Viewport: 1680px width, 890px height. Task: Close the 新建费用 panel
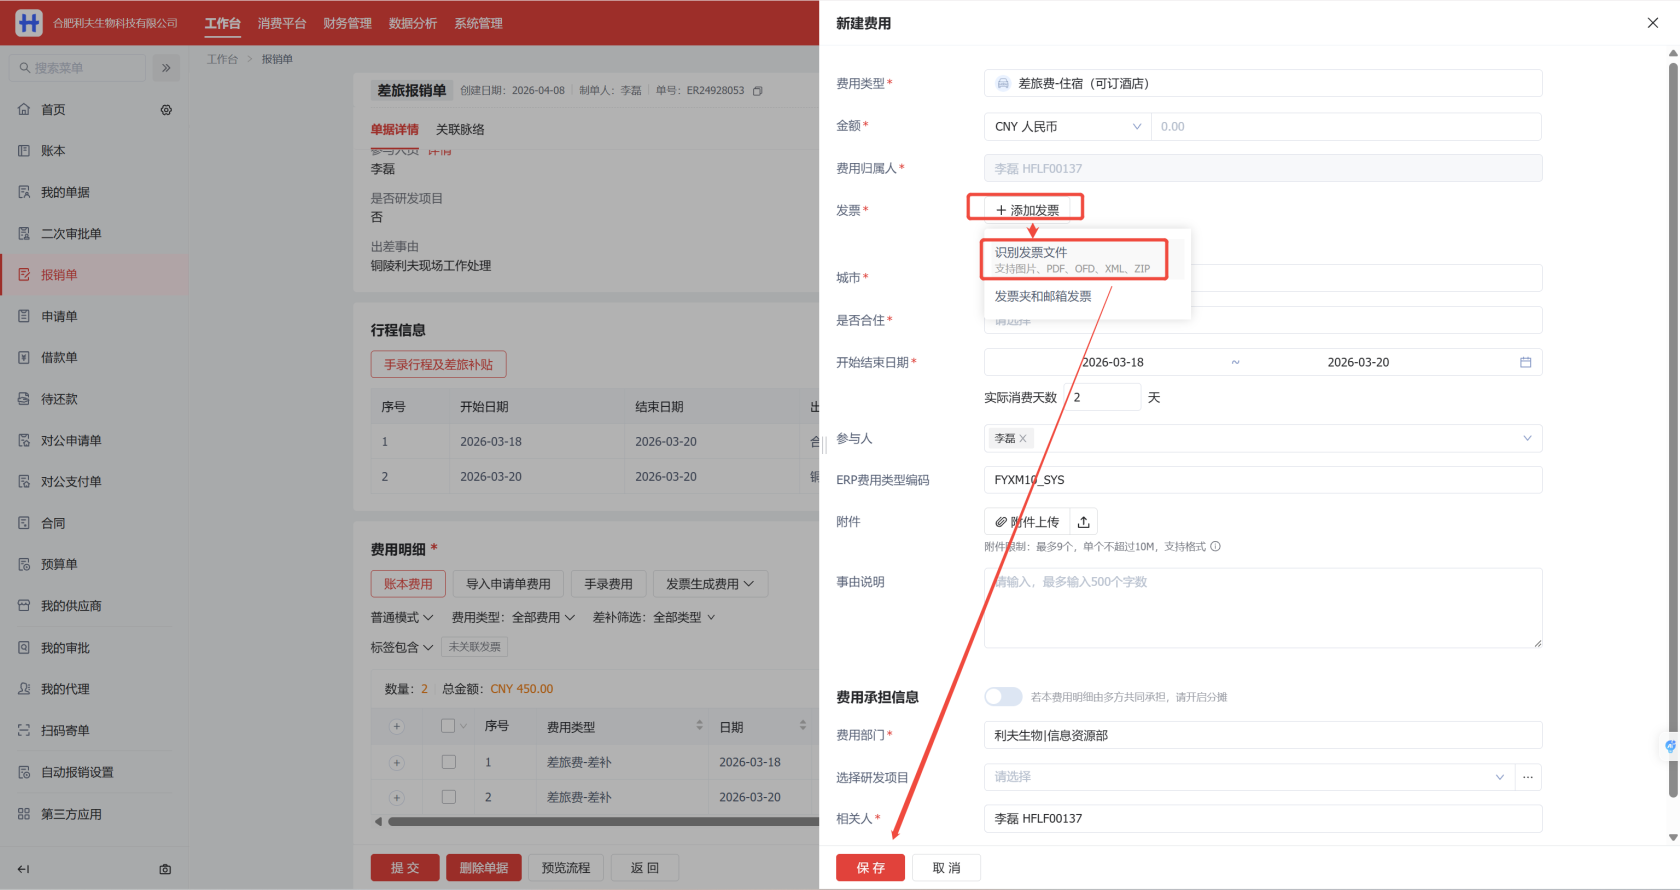tap(1652, 23)
